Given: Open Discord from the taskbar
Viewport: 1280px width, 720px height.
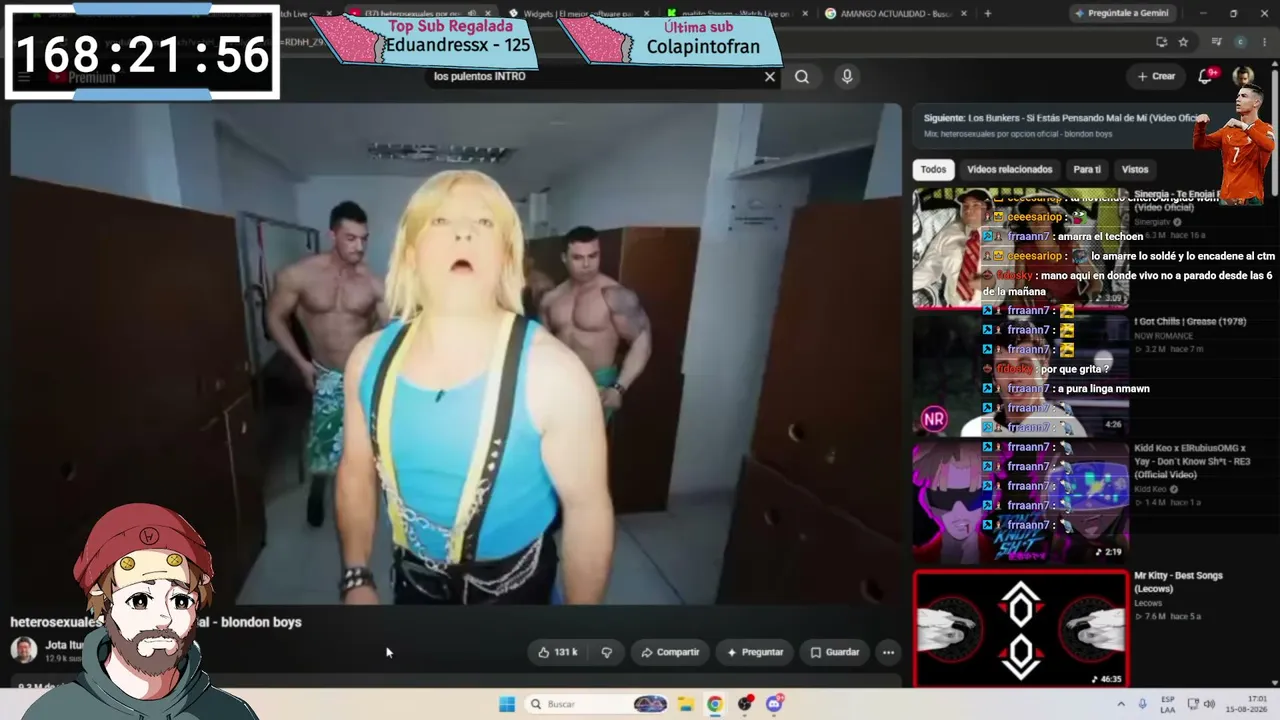Looking at the screenshot, I should tap(774, 704).
